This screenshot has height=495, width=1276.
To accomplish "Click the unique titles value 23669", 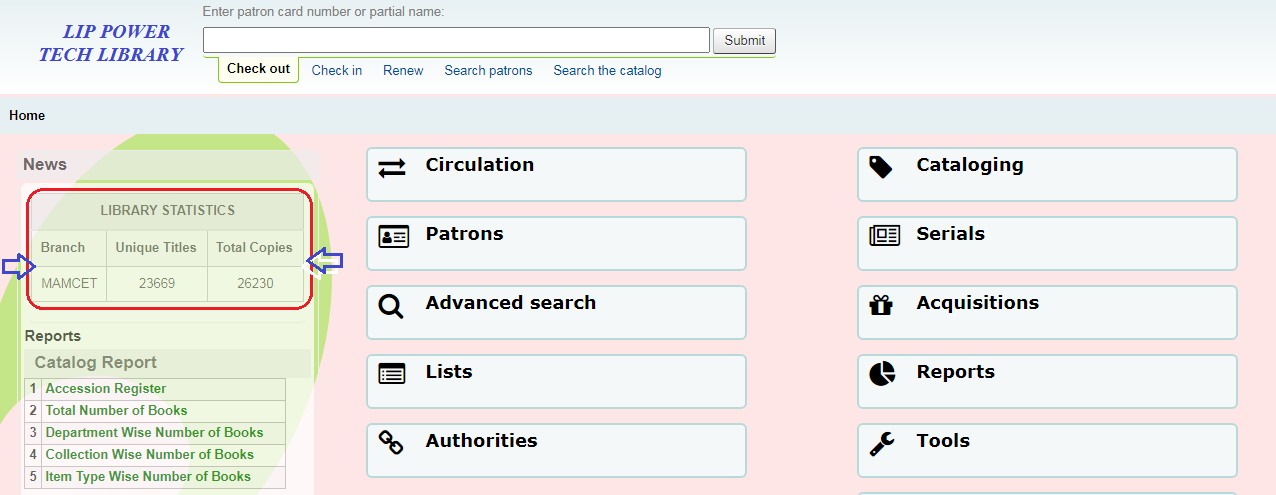I will (x=157, y=283).
